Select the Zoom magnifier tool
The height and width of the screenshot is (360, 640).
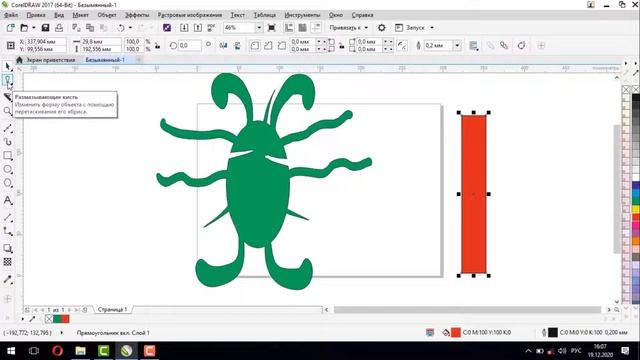pos(7,111)
